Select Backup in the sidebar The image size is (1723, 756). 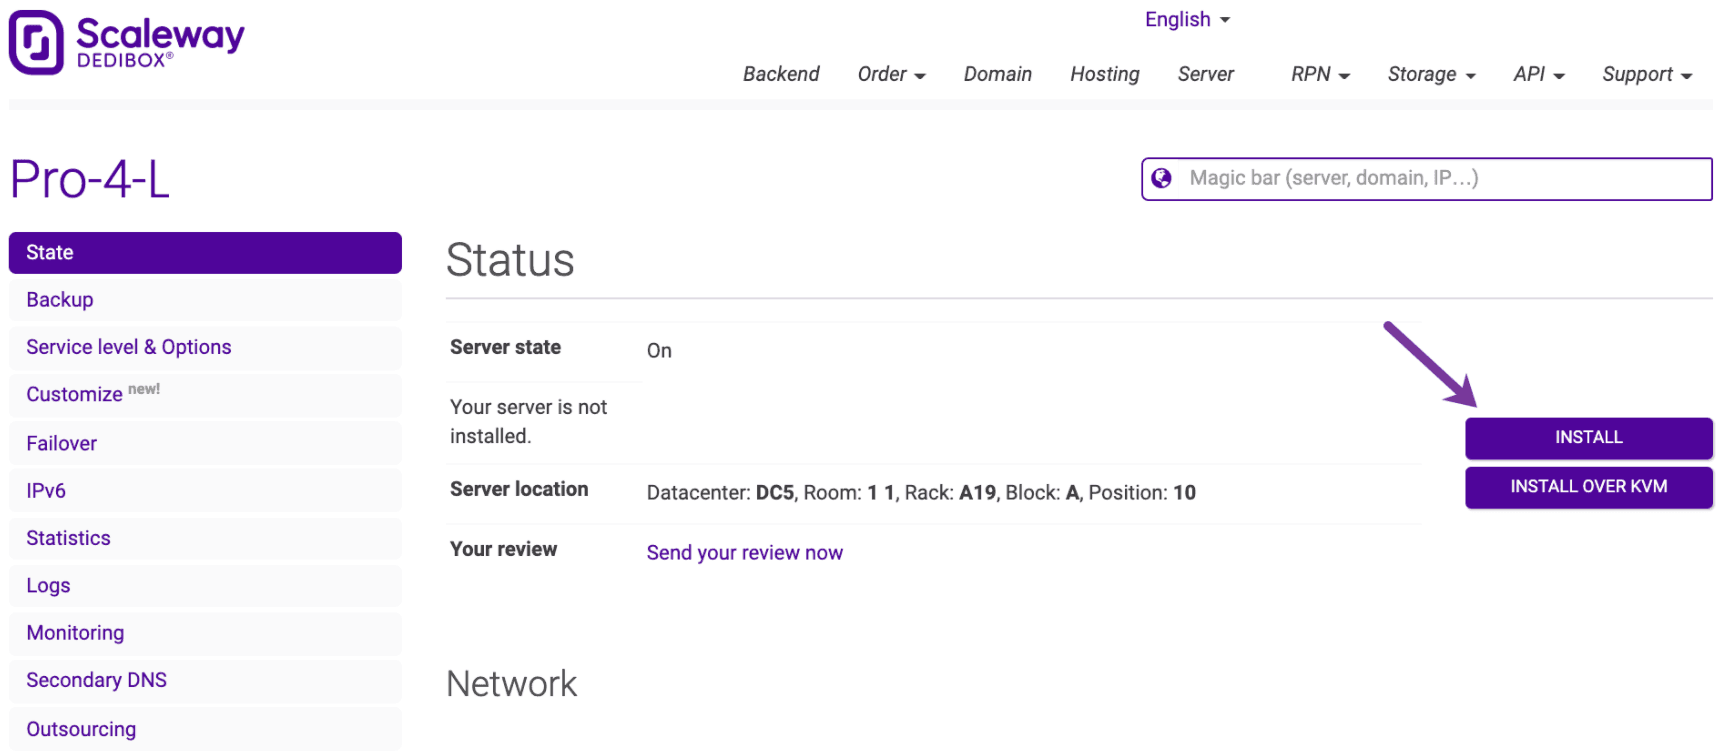pos(60,300)
